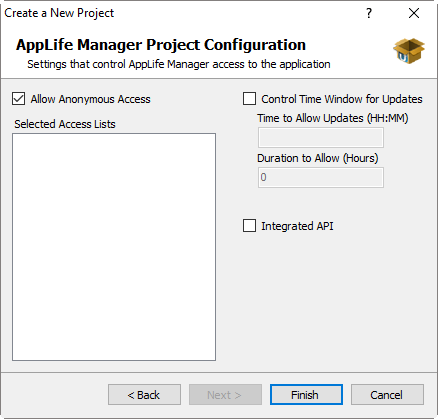
Task: Click the Create a New Project title bar
Action: point(59,13)
